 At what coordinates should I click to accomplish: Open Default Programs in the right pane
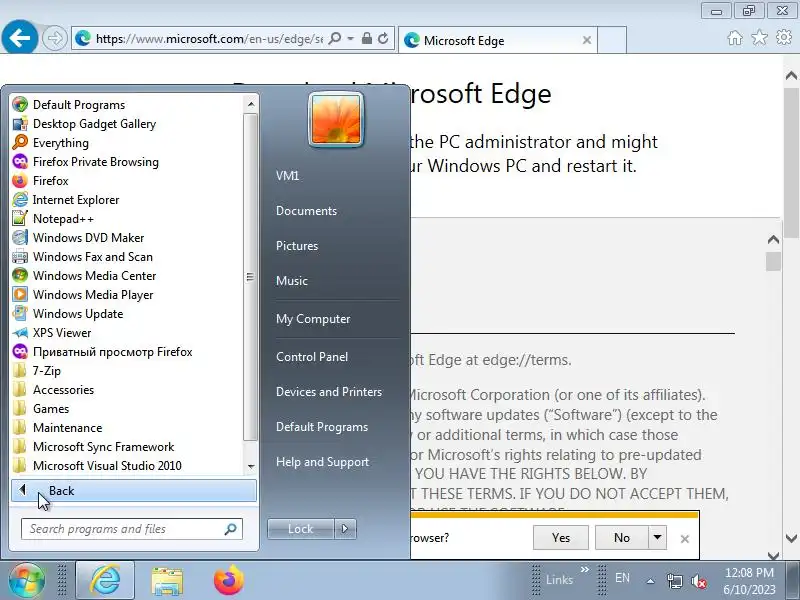point(322,427)
